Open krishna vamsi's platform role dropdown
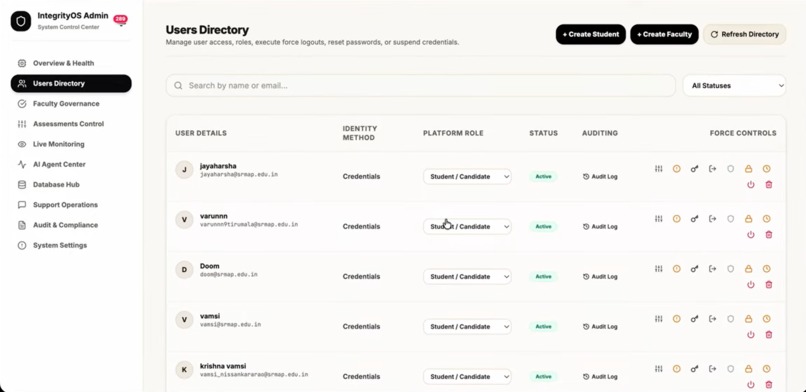This screenshot has height=392, width=806. coord(467,376)
